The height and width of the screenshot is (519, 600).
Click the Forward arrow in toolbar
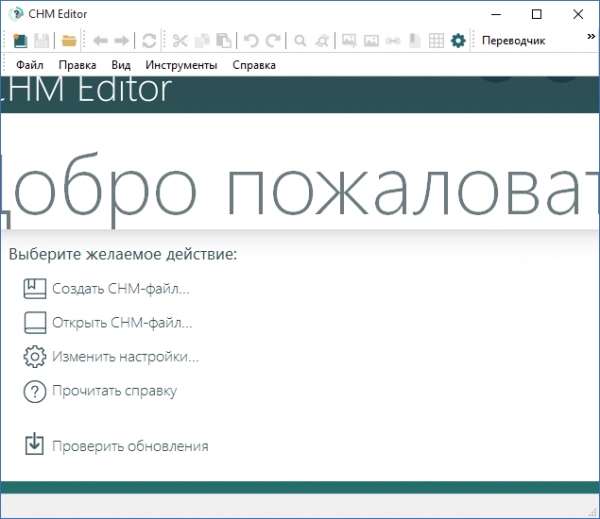[122, 41]
